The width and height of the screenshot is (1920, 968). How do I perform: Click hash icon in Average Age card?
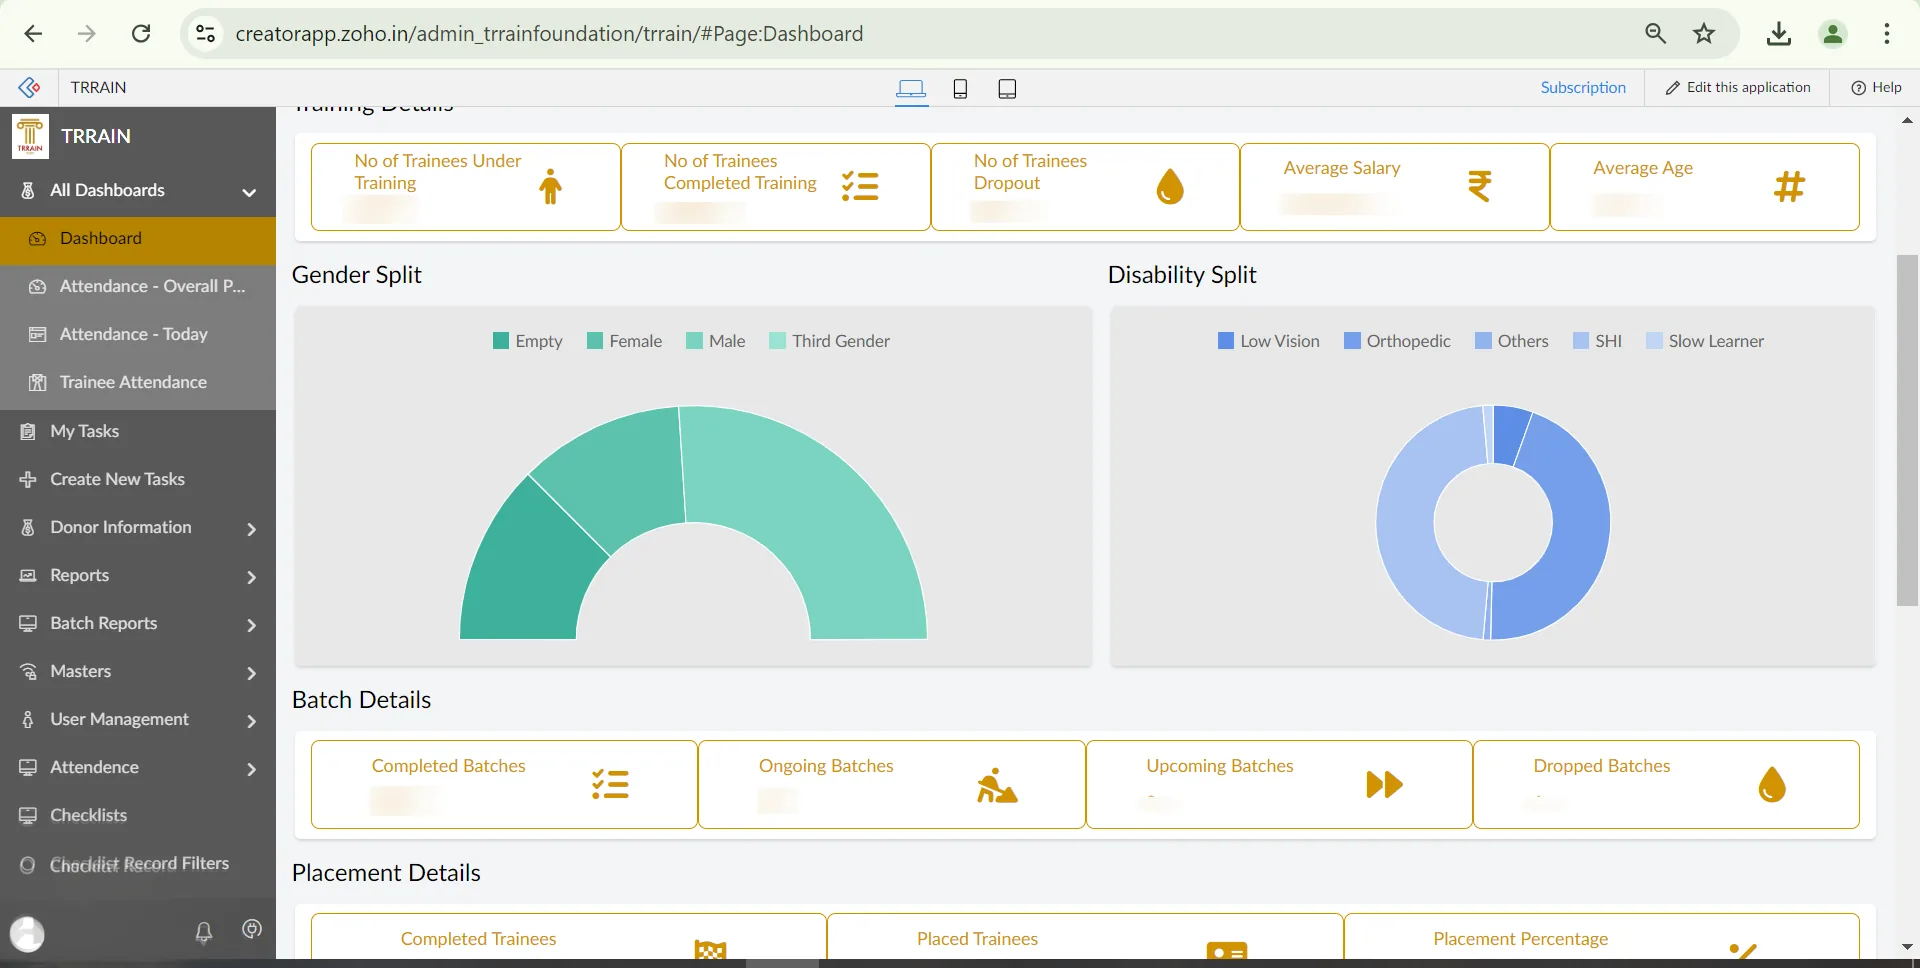pyautogui.click(x=1789, y=186)
